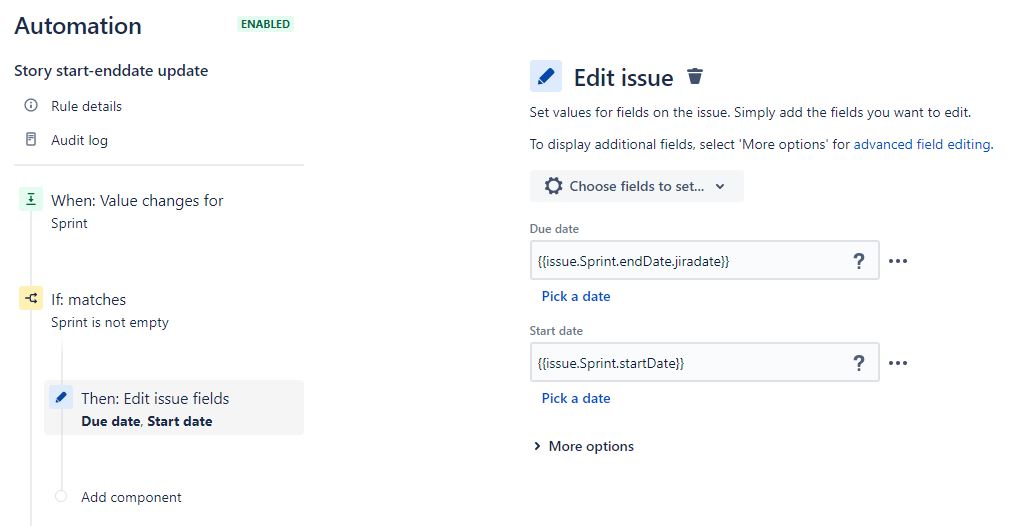The width and height of the screenshot is (1012, 526).
Task: Open the three-dot menu beside Due date
Action: pos(898,261)
